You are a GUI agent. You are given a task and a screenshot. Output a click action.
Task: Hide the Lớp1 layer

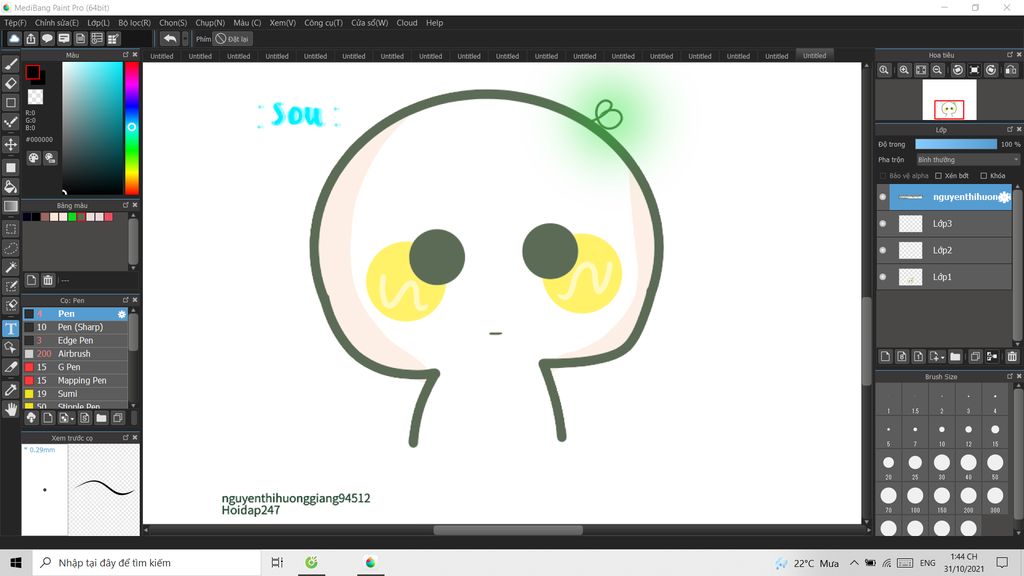click(883, 277)
